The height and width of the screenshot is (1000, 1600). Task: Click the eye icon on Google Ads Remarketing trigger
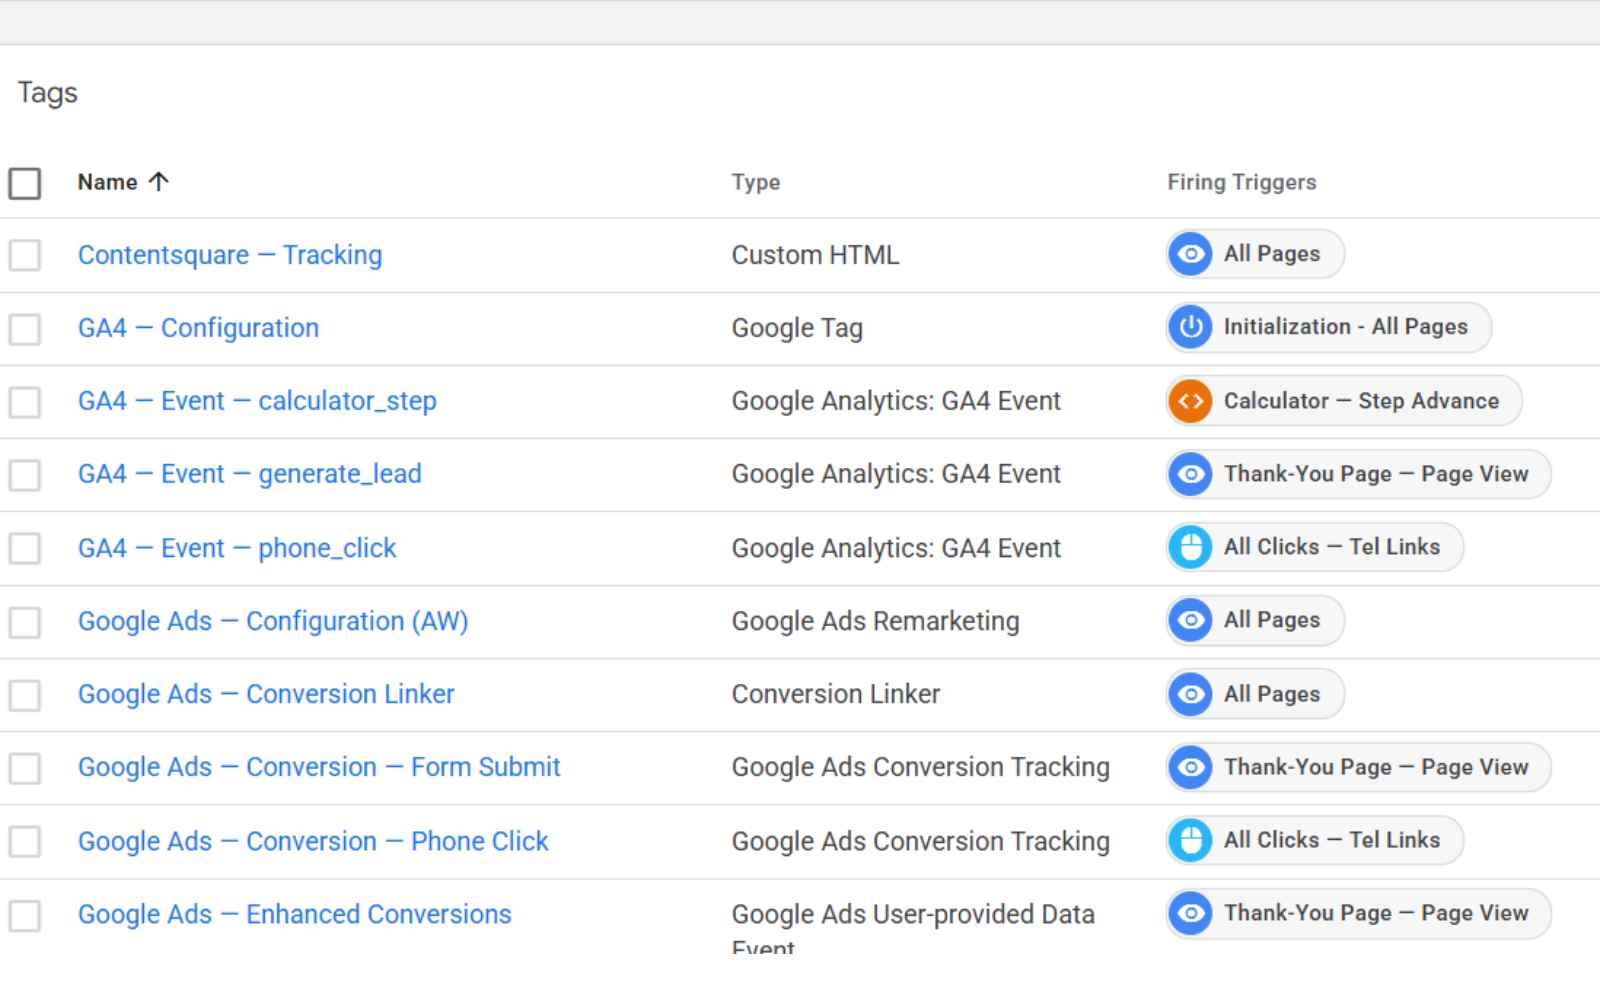(1190, 620)
